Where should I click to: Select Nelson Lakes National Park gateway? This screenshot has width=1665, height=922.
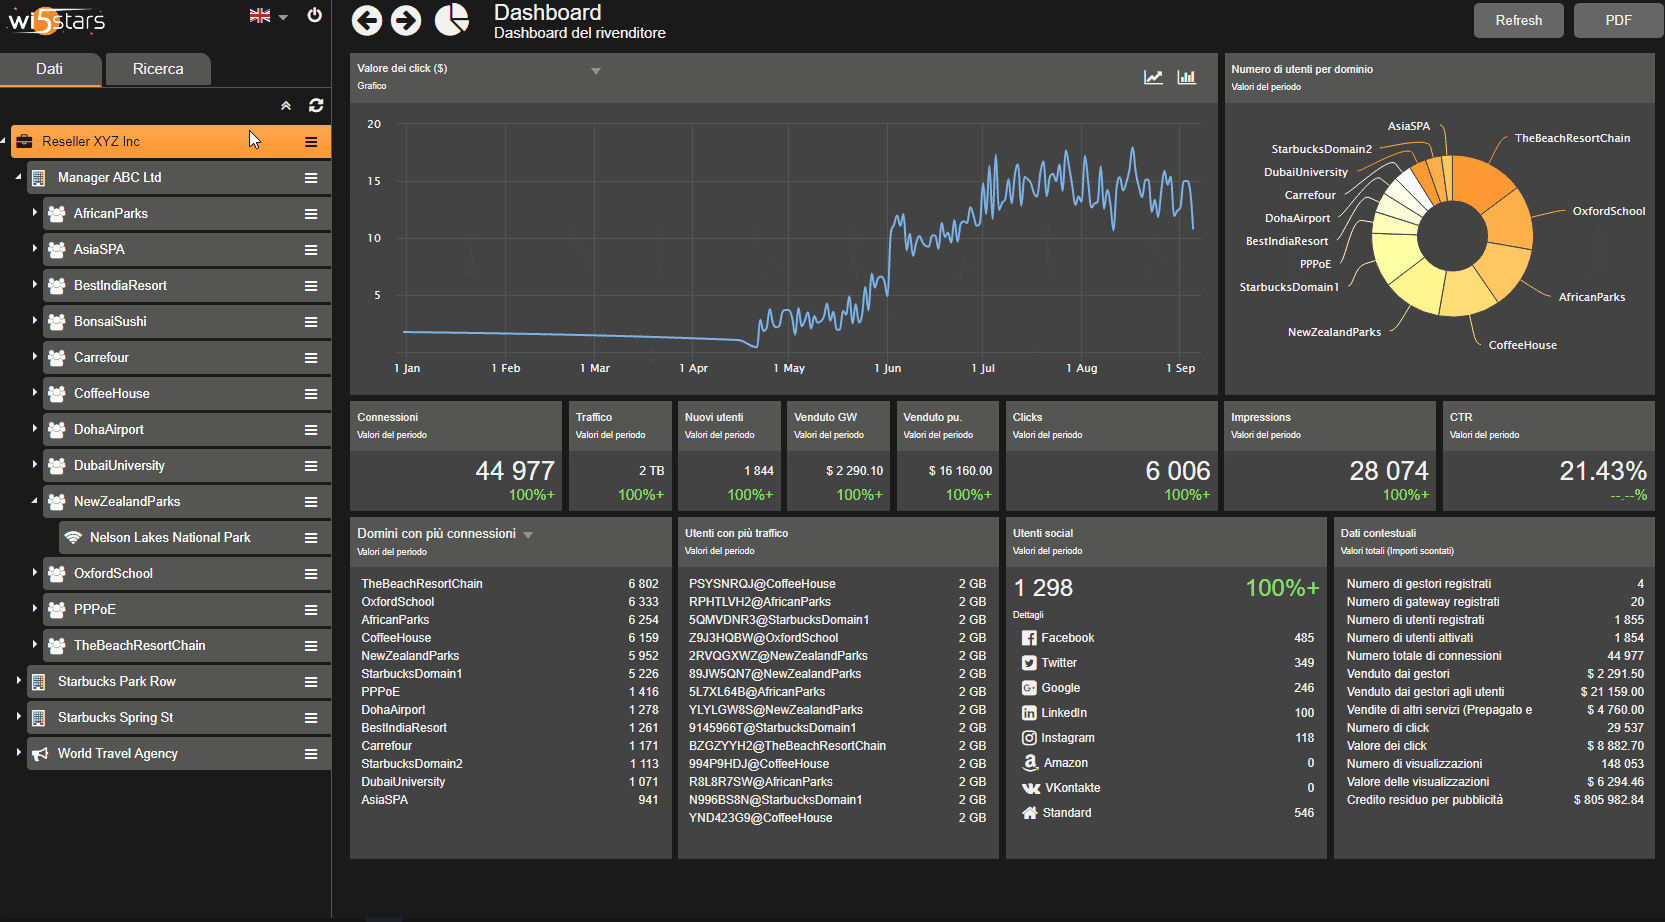tap(194, 538)
